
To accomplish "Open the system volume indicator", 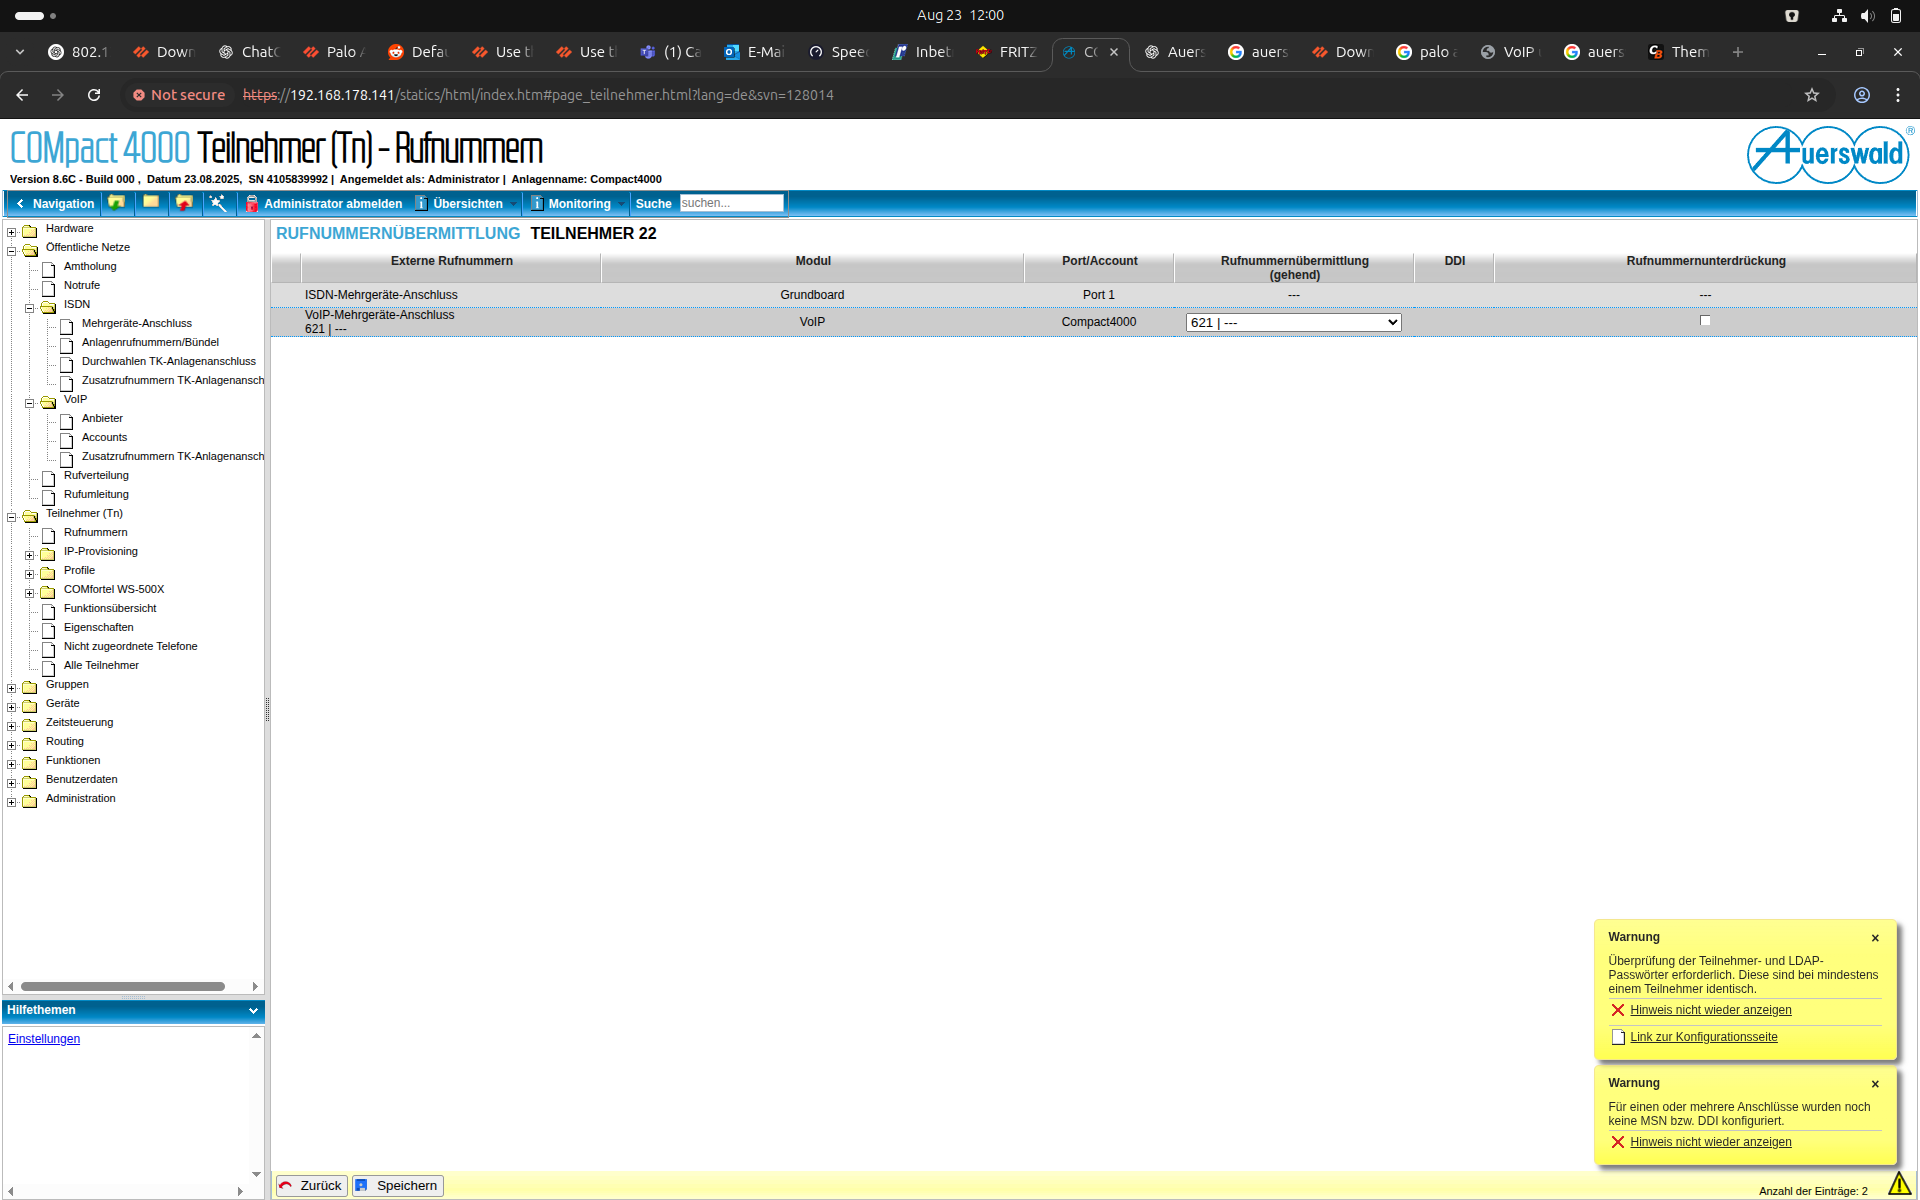I will click(x=1867, y=15).
